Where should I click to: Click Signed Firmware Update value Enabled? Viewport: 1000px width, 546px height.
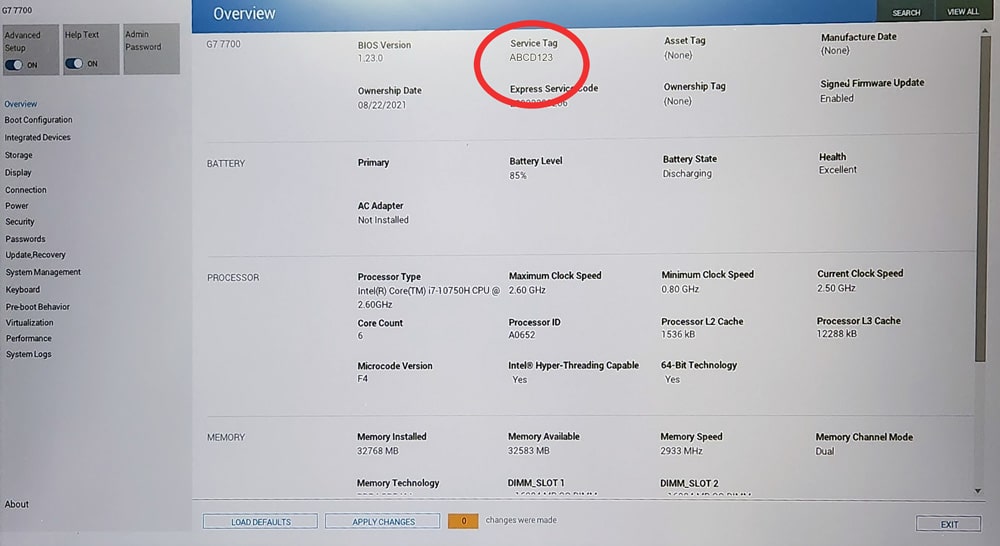(837, 98)
